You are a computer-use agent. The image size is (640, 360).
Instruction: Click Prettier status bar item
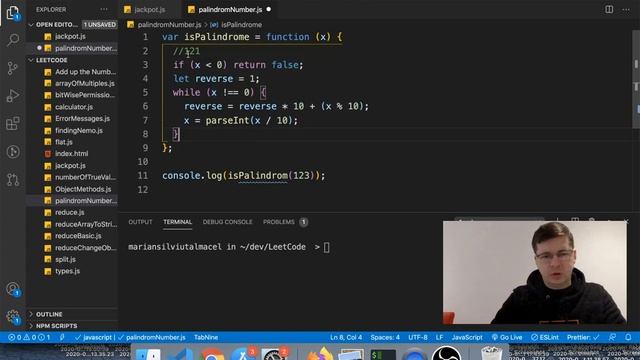583,337
